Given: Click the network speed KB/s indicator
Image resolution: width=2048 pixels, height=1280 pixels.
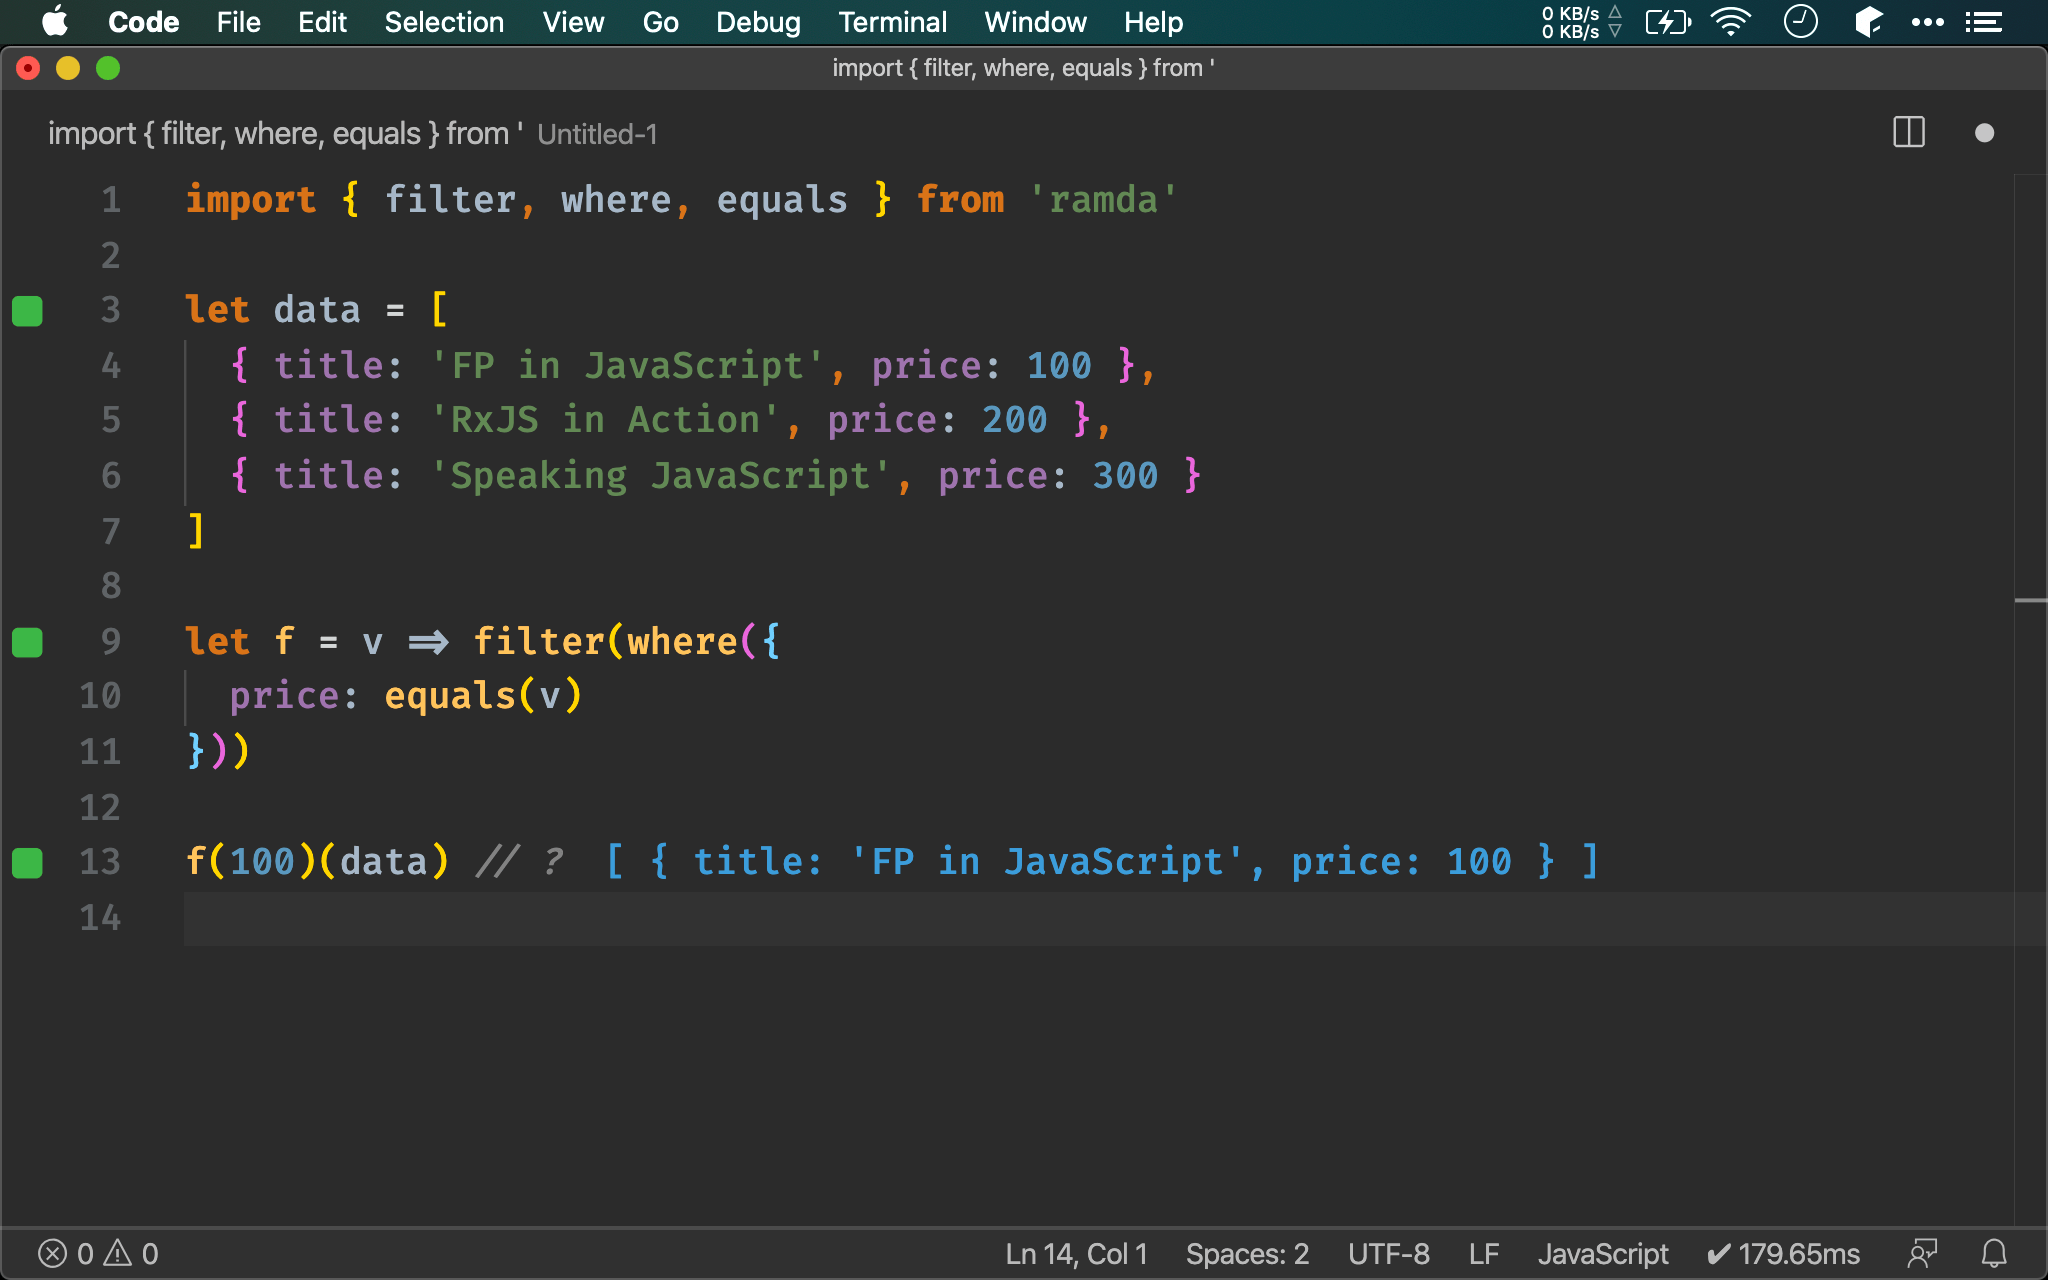Looking at the screenshot, I should tap(1581, 22).
